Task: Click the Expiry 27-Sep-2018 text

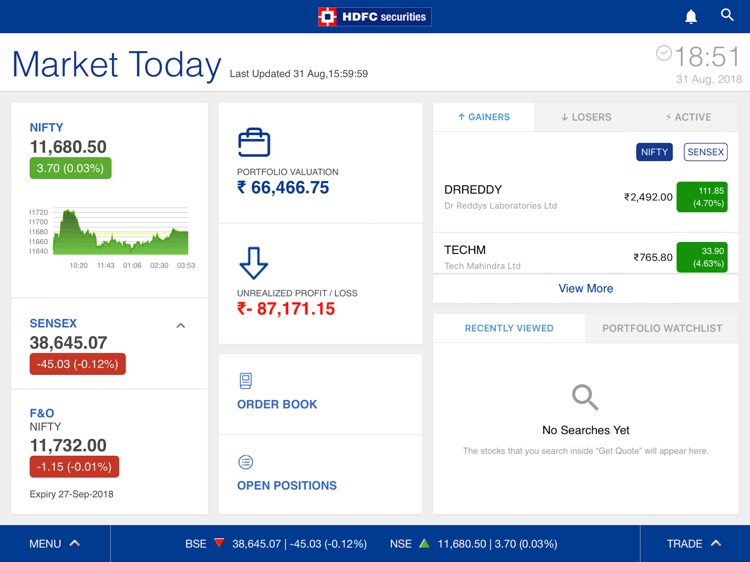Action: point(71,494)
